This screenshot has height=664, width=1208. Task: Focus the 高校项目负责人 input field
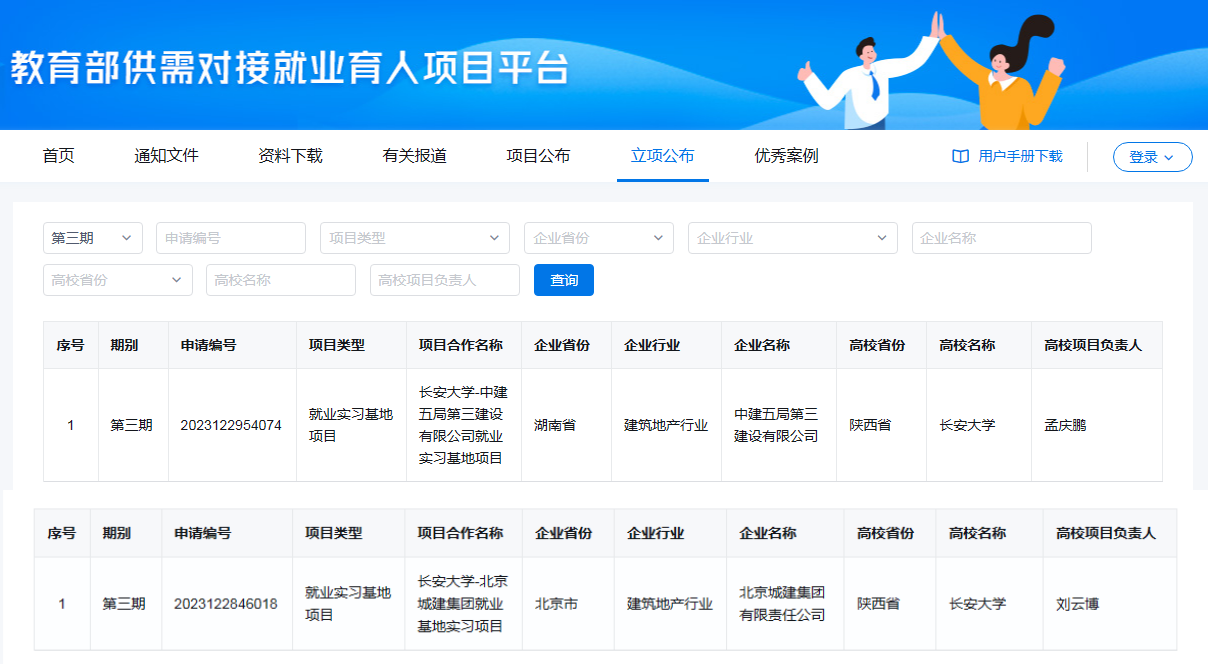445,280
